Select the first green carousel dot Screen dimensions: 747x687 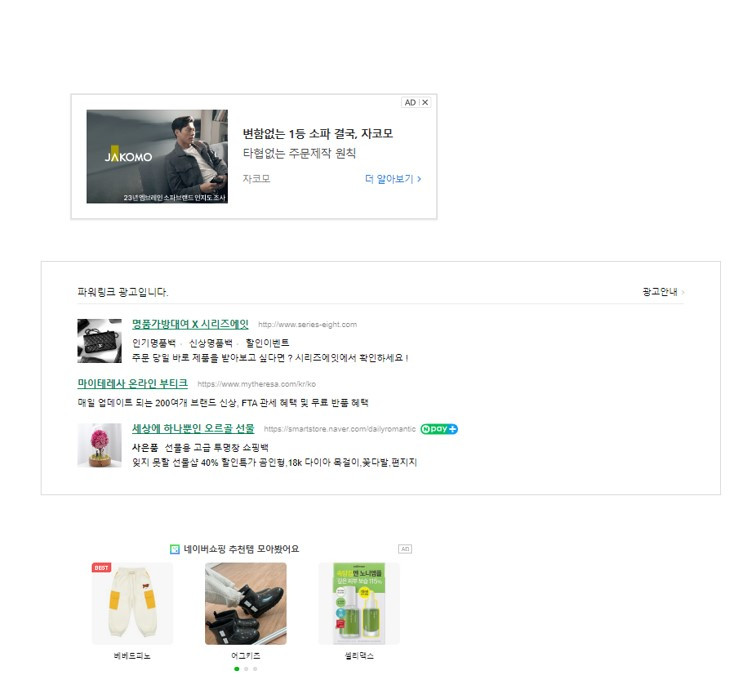coord(237,669)
